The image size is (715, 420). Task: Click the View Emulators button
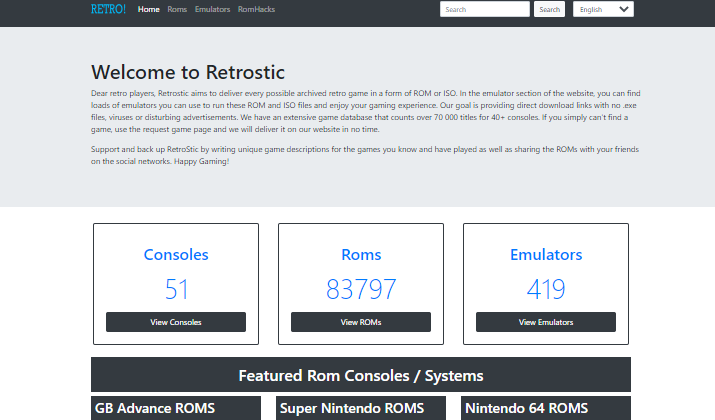click(546, 322)
